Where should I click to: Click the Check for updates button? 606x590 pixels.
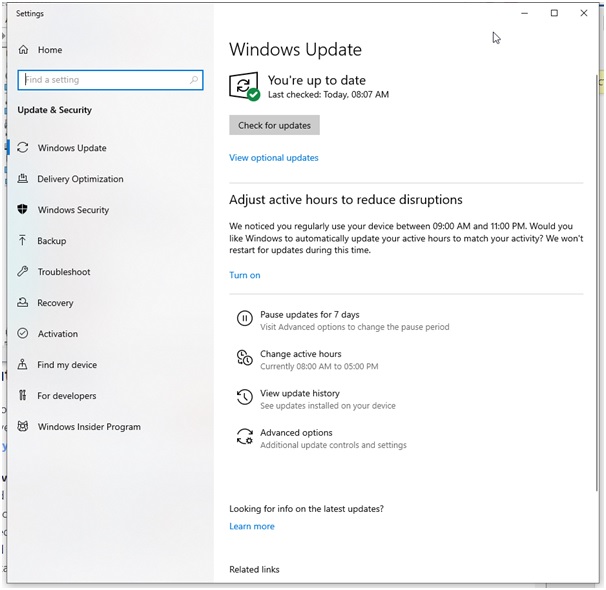coord(274,125)
